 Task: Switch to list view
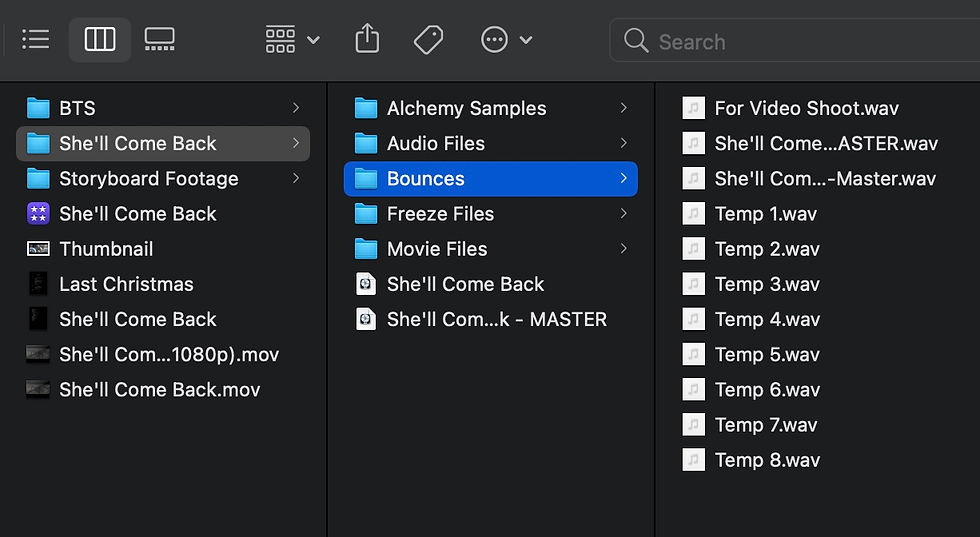click(36, 39)
